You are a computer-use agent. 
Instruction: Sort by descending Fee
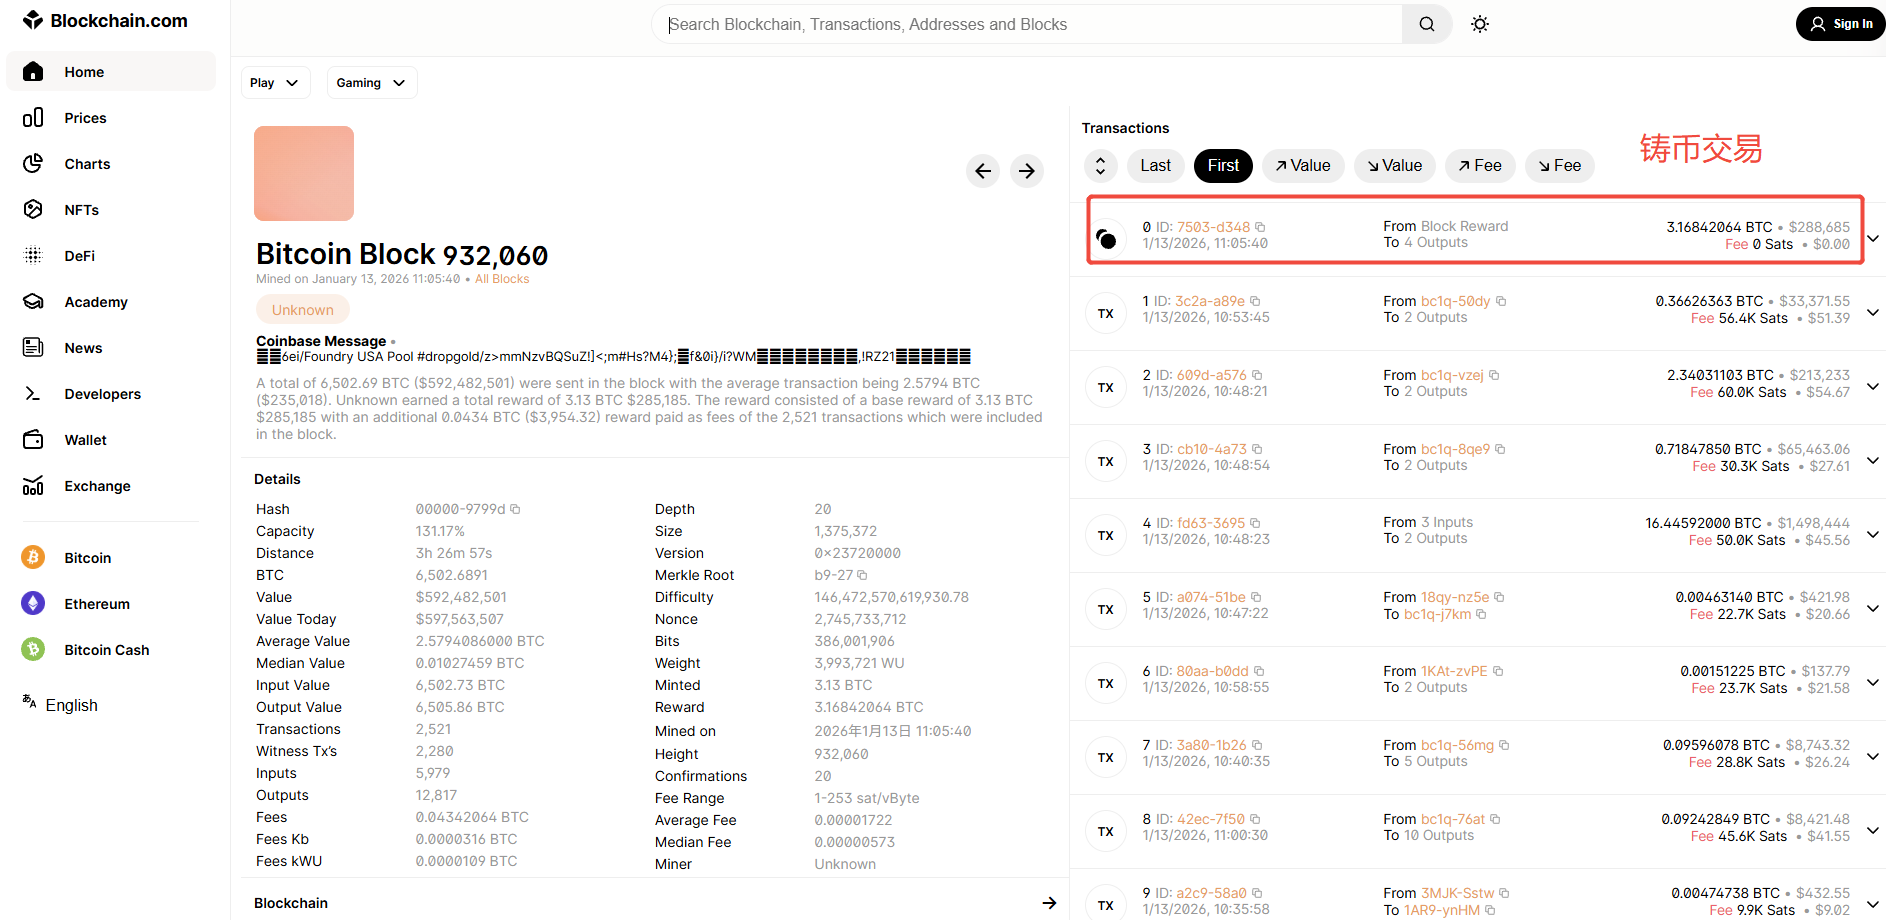click(1560, 166)
